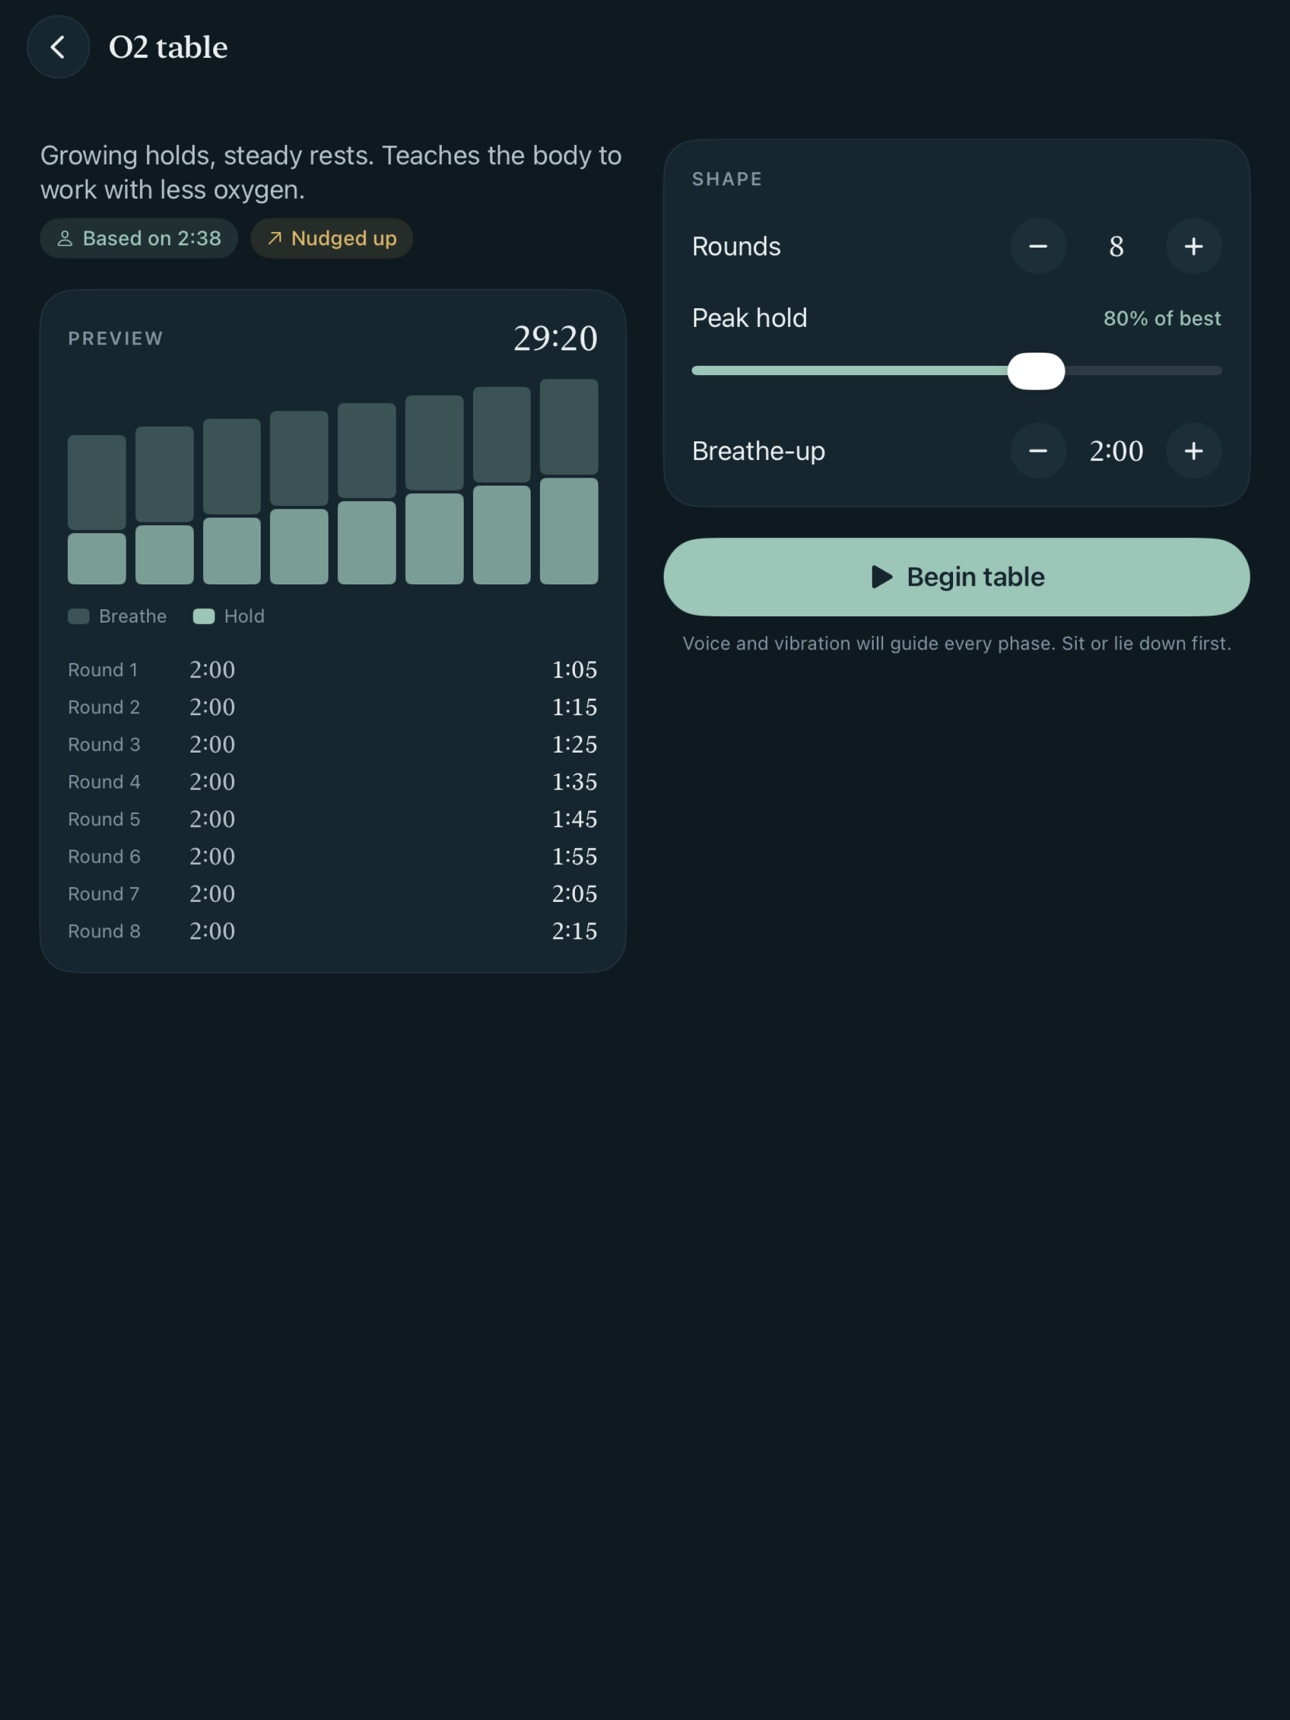Tap the Nudged up chip
This screenshot has width=1290, height=1720.
(332, 238)
